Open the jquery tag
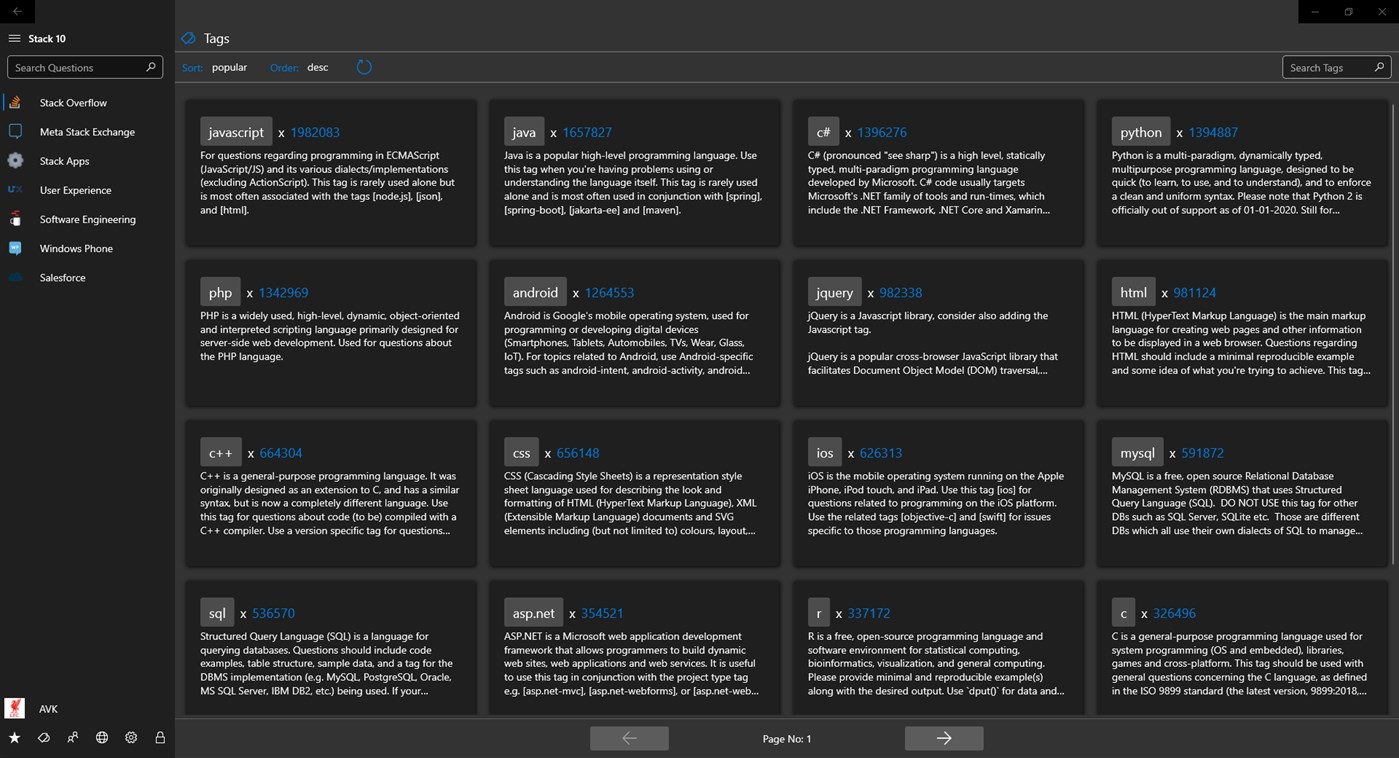 coord(834,292)
